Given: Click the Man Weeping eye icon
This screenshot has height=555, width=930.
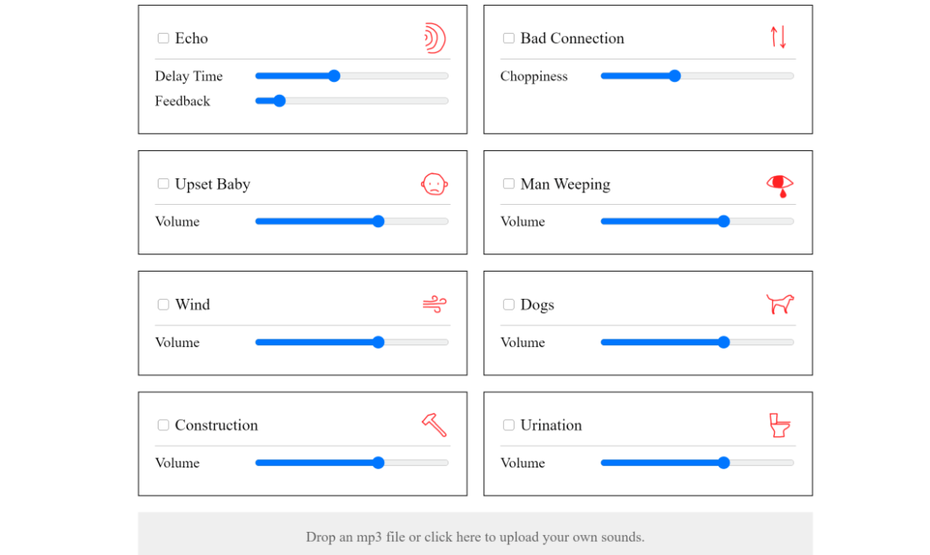Looking at the screenshot, I should click(x=780, y=186).
